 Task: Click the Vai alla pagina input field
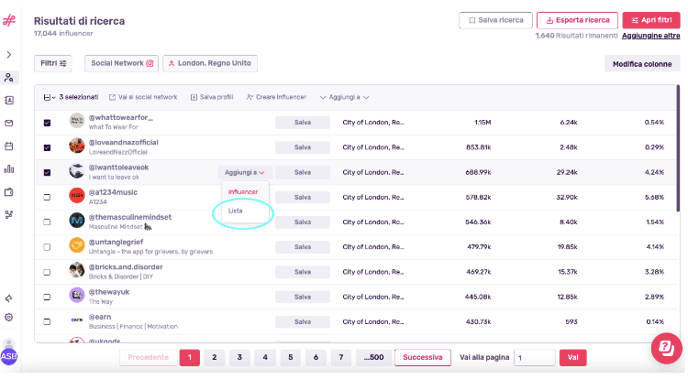click(x=534, y=358)
